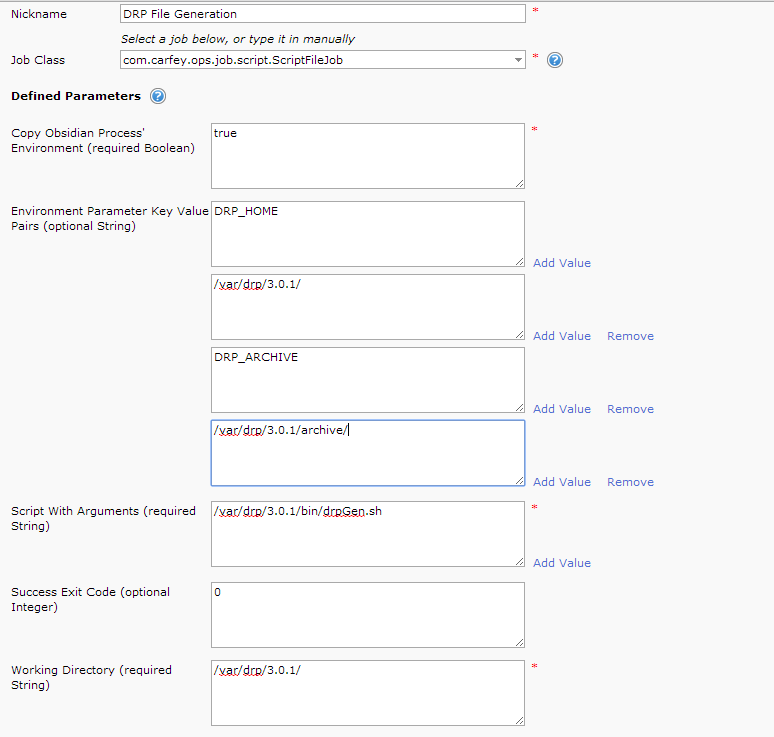774x737 pixels.
Task: Expand the Job Class dropdown arrow
Action: [x=518, y=60]
